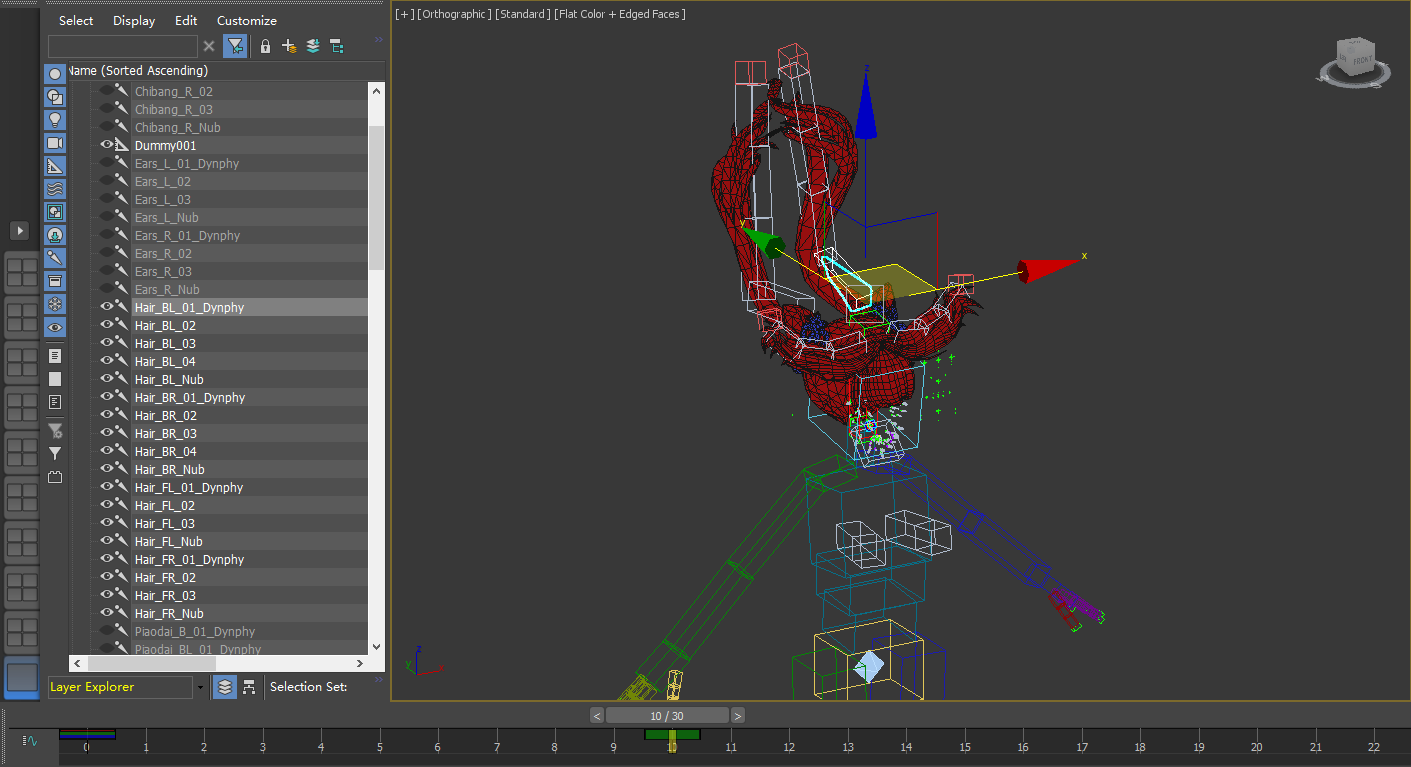Show hidden Piaodai_B_01_Dynphy via its eye
The image size is (1411, 767).
[x=106, y=631]
